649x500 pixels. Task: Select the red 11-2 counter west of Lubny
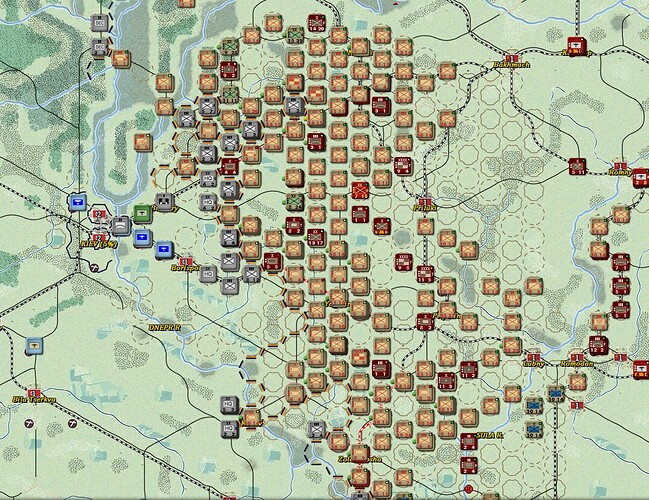point(469,369)
